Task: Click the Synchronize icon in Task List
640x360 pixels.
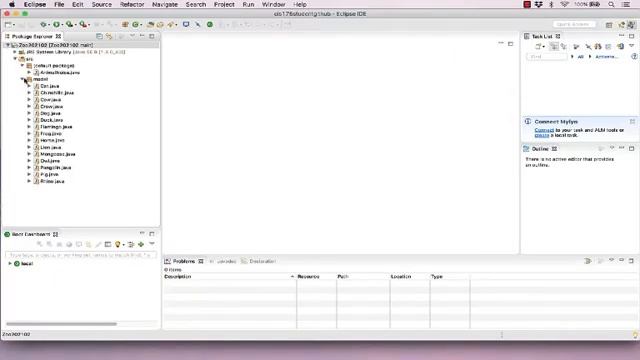Action: pos(620,47)
